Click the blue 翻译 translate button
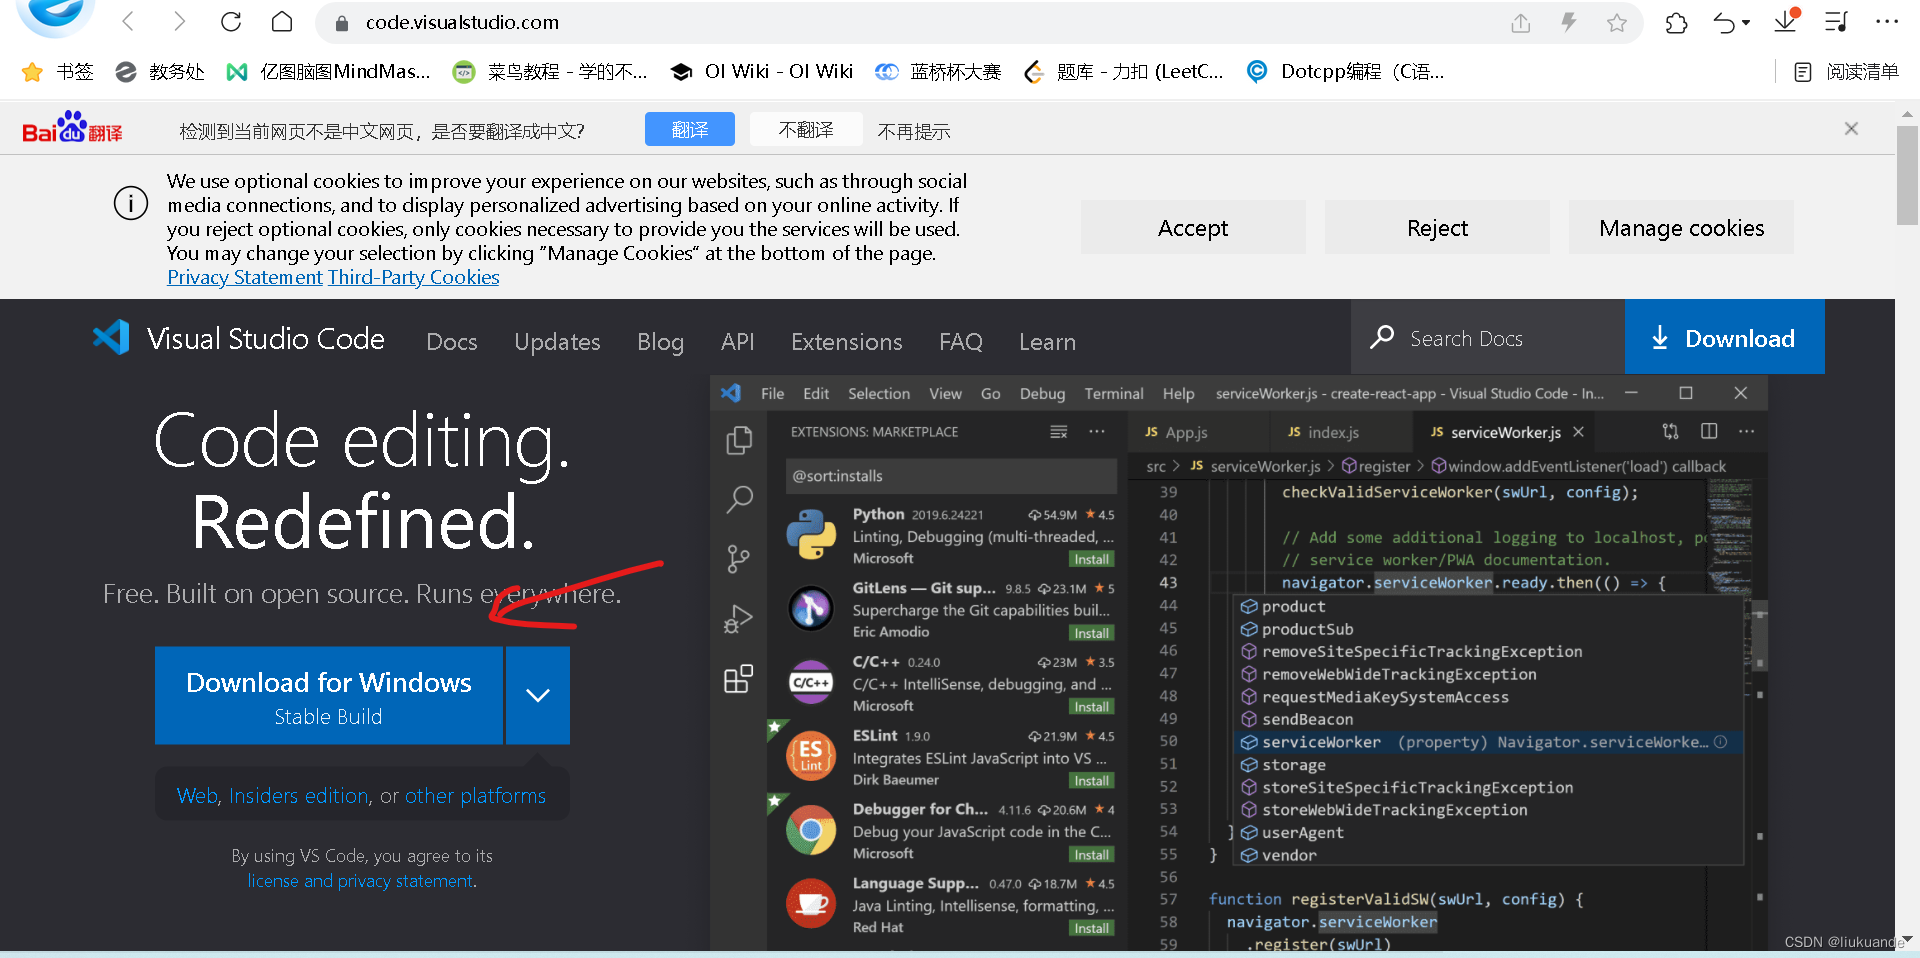The width and height of the screenshot is (1920, 958). click(x=690, y=129)
